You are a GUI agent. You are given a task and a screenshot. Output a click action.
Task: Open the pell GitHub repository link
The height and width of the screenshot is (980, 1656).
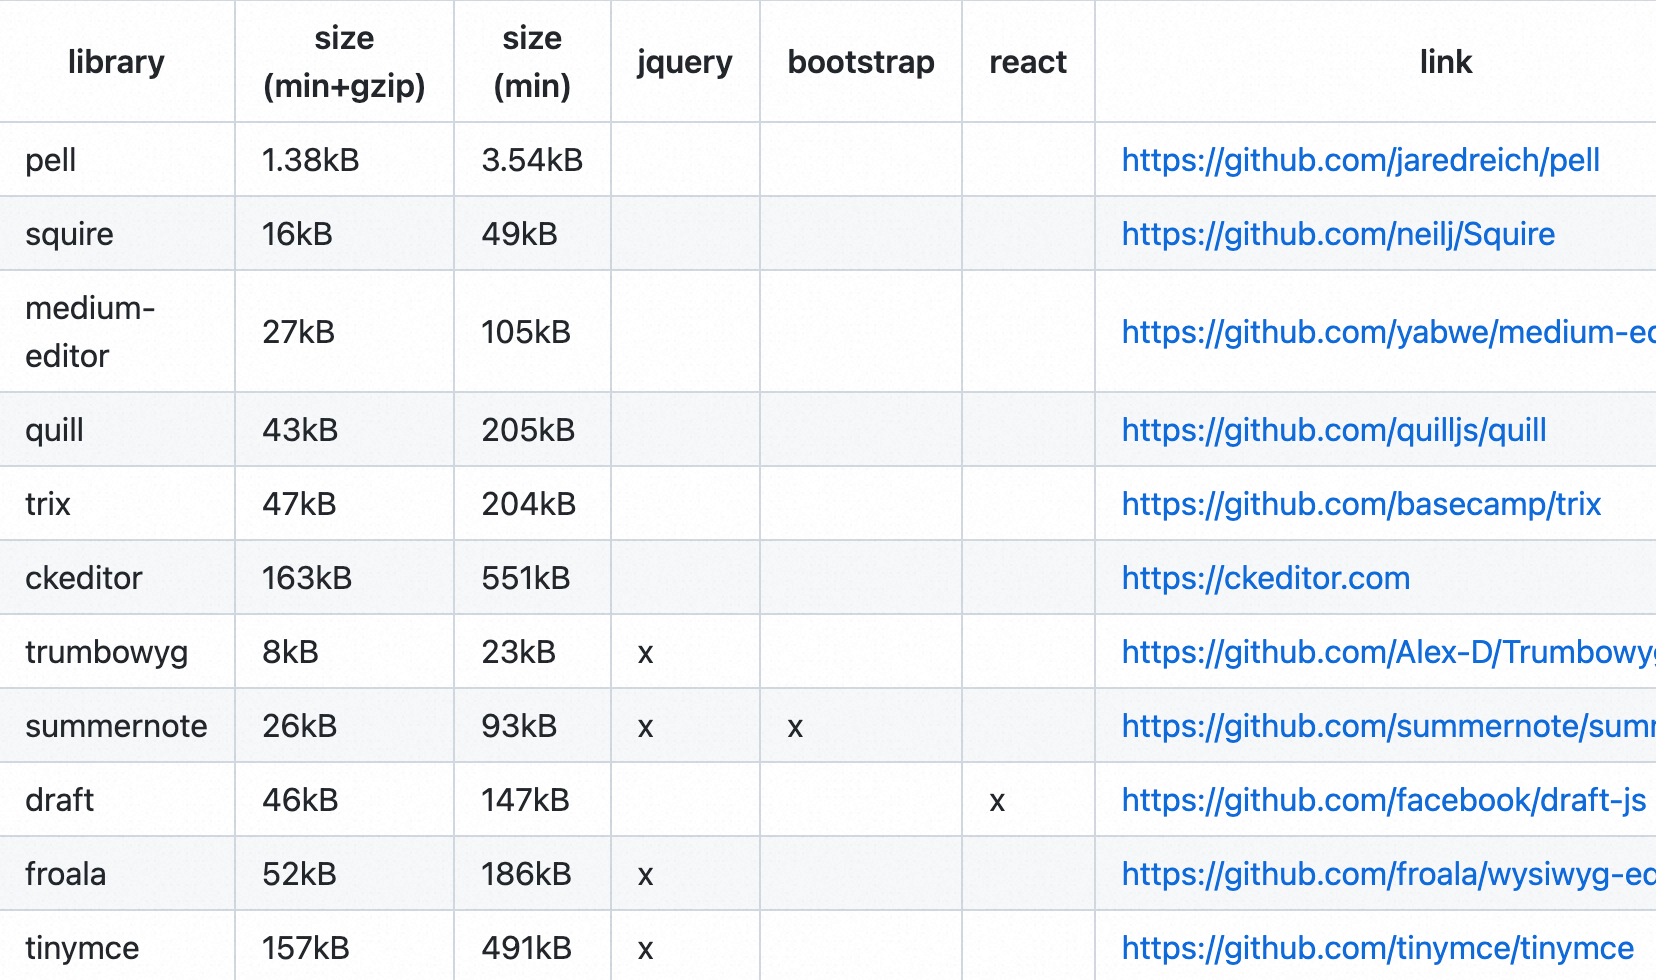click(x=1360, y=160)
